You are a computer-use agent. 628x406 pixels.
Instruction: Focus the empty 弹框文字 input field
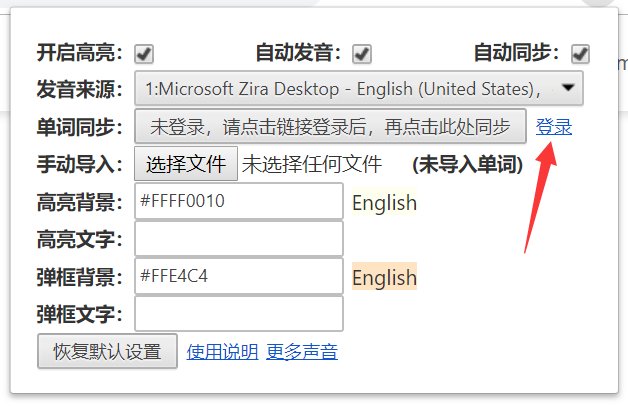(x=239, y=314)
